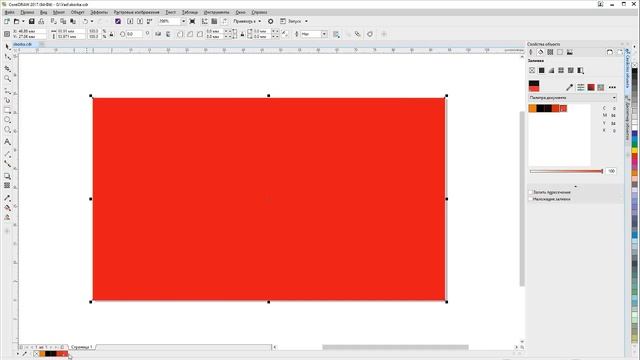Select the Artistic Media tool
The height and width of the screenshot is (360, 640).
point(7,100)
